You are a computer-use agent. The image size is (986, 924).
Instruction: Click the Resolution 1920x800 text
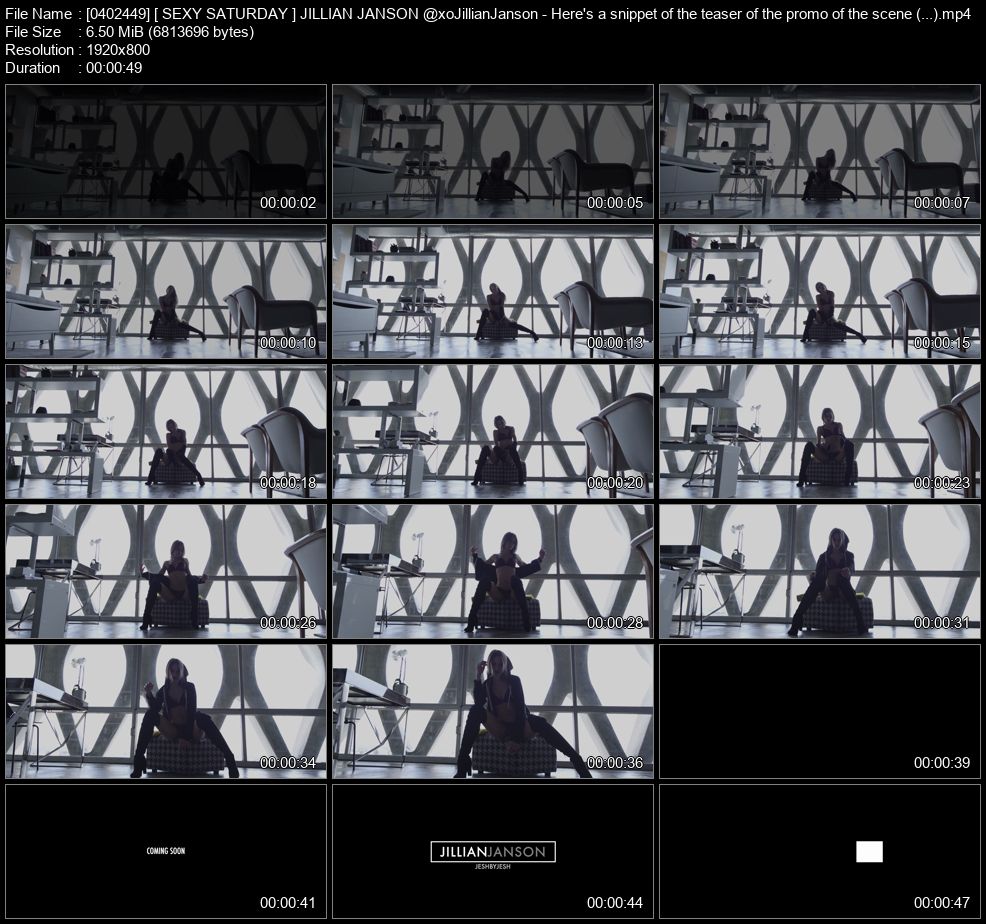click(x=78, y=49)
